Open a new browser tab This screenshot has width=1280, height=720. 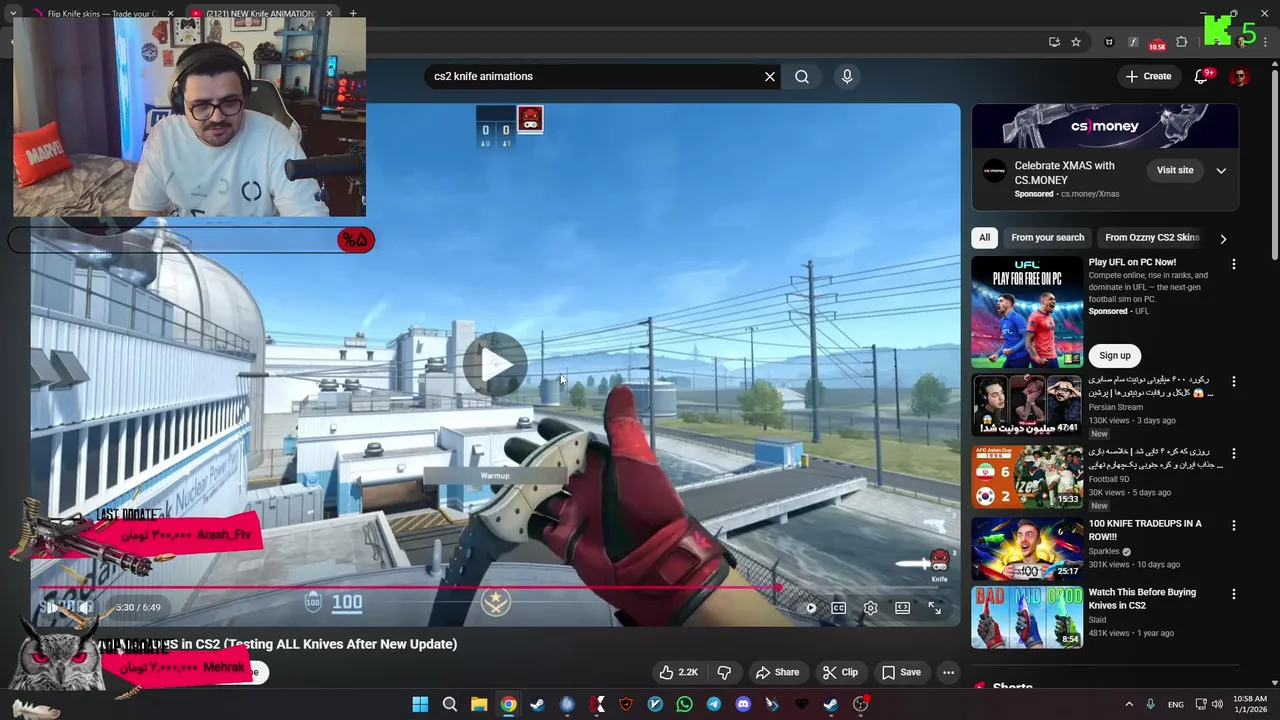tap(353, 14)
